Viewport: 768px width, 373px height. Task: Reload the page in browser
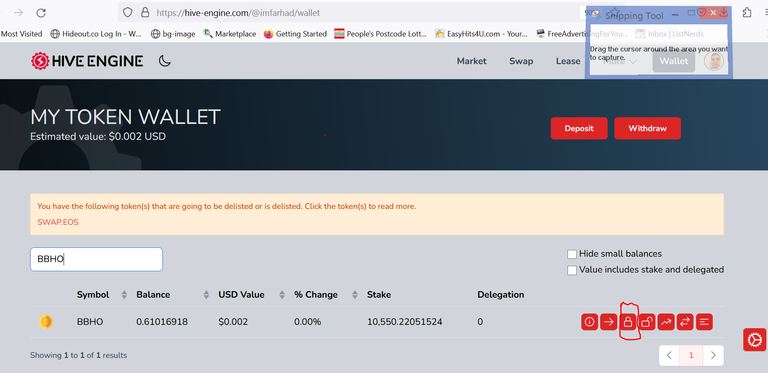[41, 13]
